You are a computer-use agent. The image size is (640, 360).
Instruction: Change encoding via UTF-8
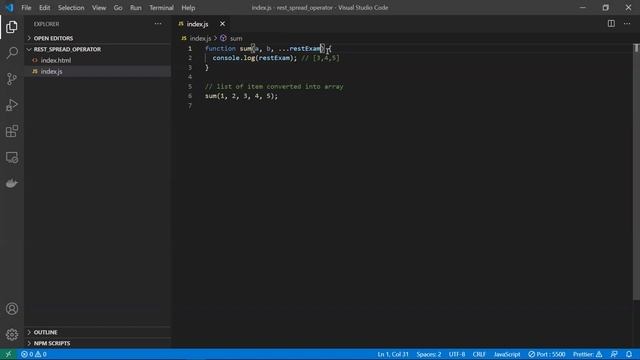[457, 354]
